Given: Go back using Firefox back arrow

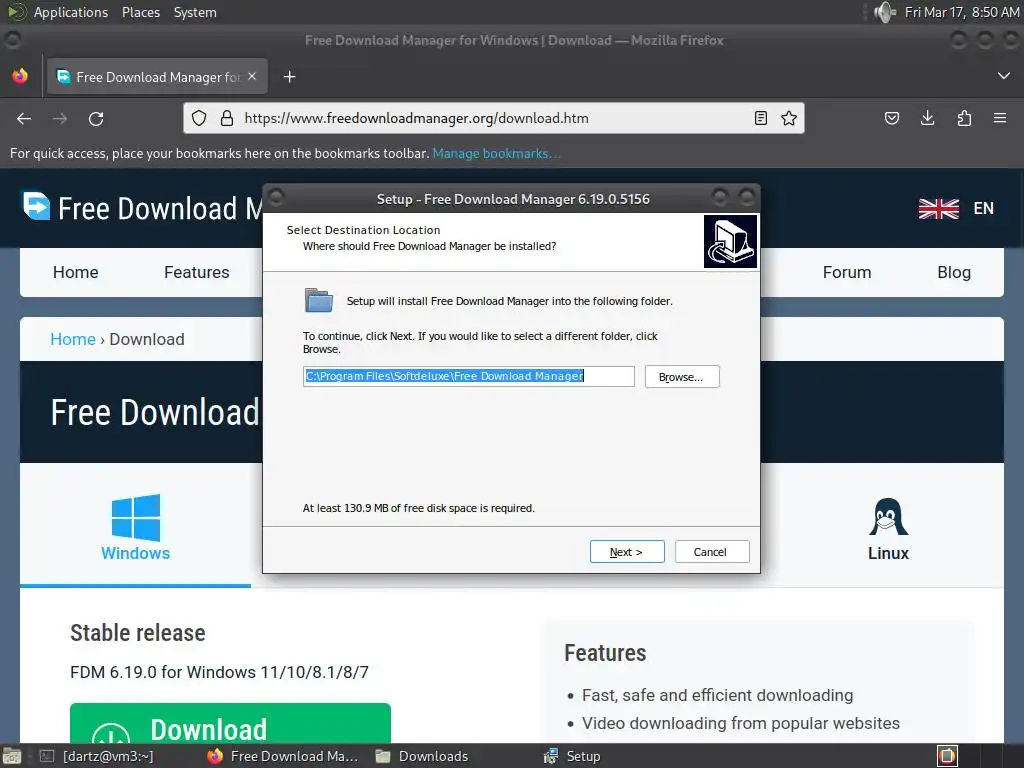Looking at the screenshot, I should coord(24,118).
